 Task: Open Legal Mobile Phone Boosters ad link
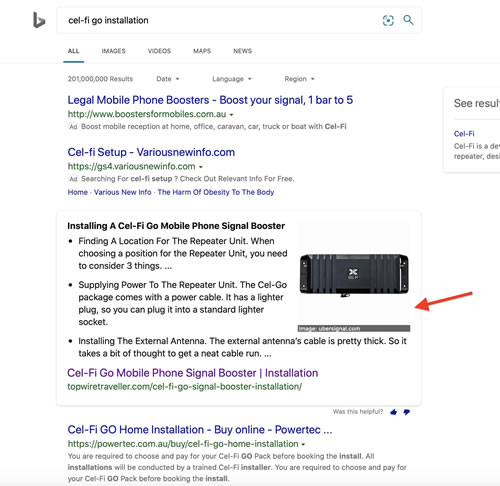pyautogui.click(x=210, y=100)
